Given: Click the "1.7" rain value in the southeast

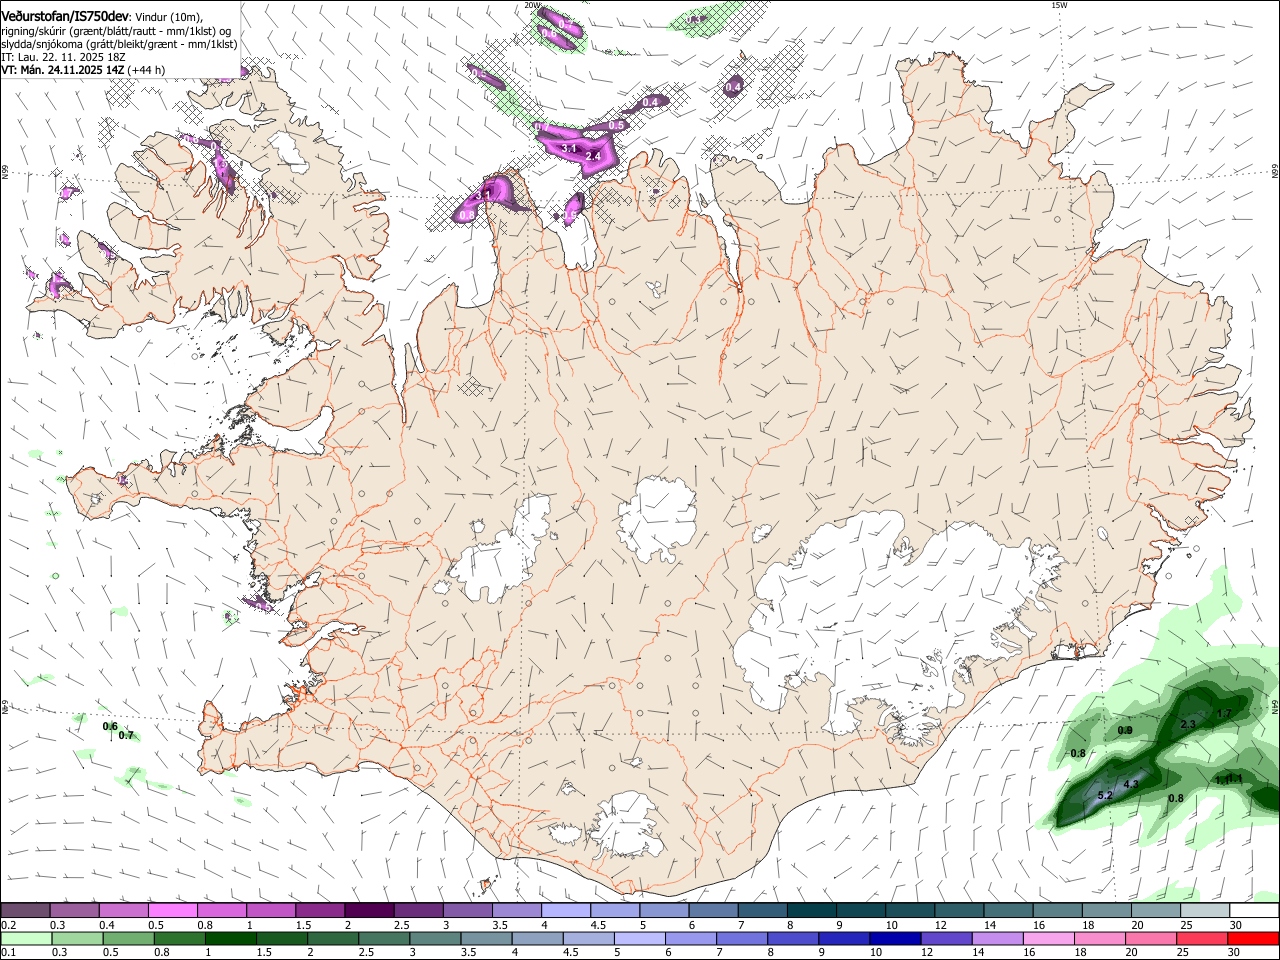Looking at the screenshot, I should tap(1224, 714).
